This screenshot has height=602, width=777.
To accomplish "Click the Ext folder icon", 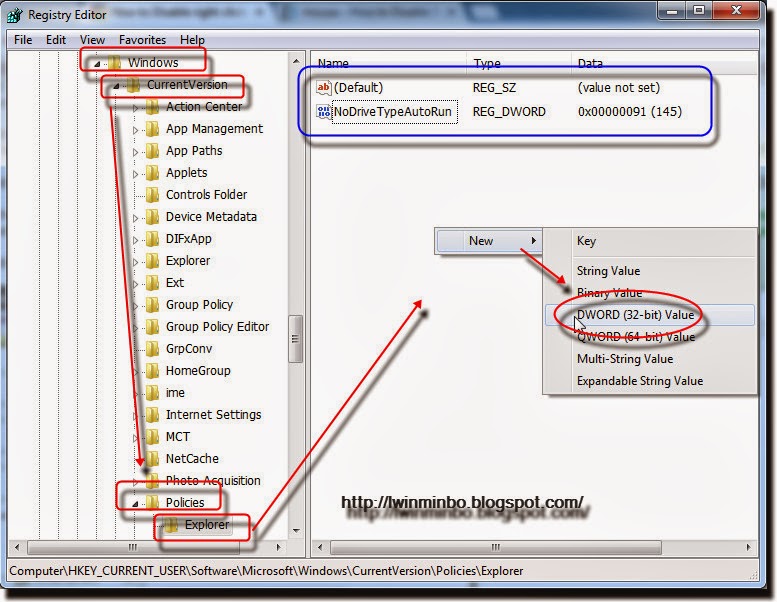I will click(152, 283).
